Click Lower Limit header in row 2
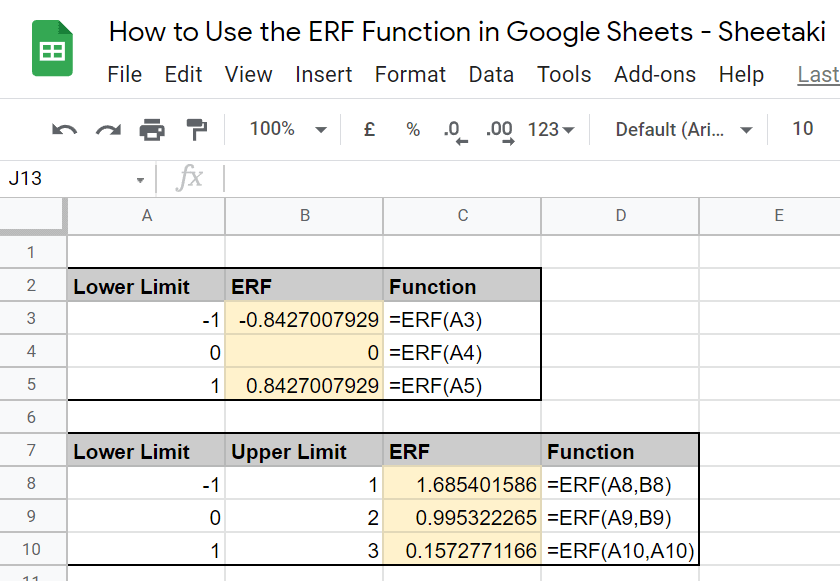 point(146,286)
